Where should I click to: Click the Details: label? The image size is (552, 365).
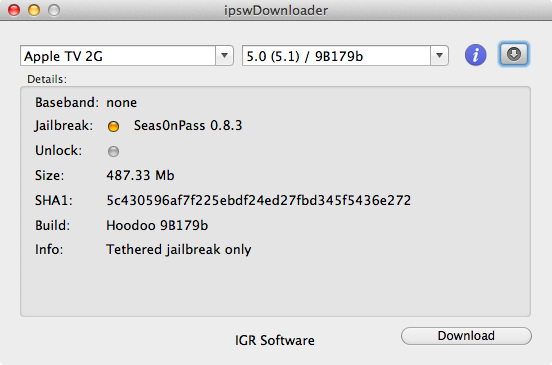point(47,79)
